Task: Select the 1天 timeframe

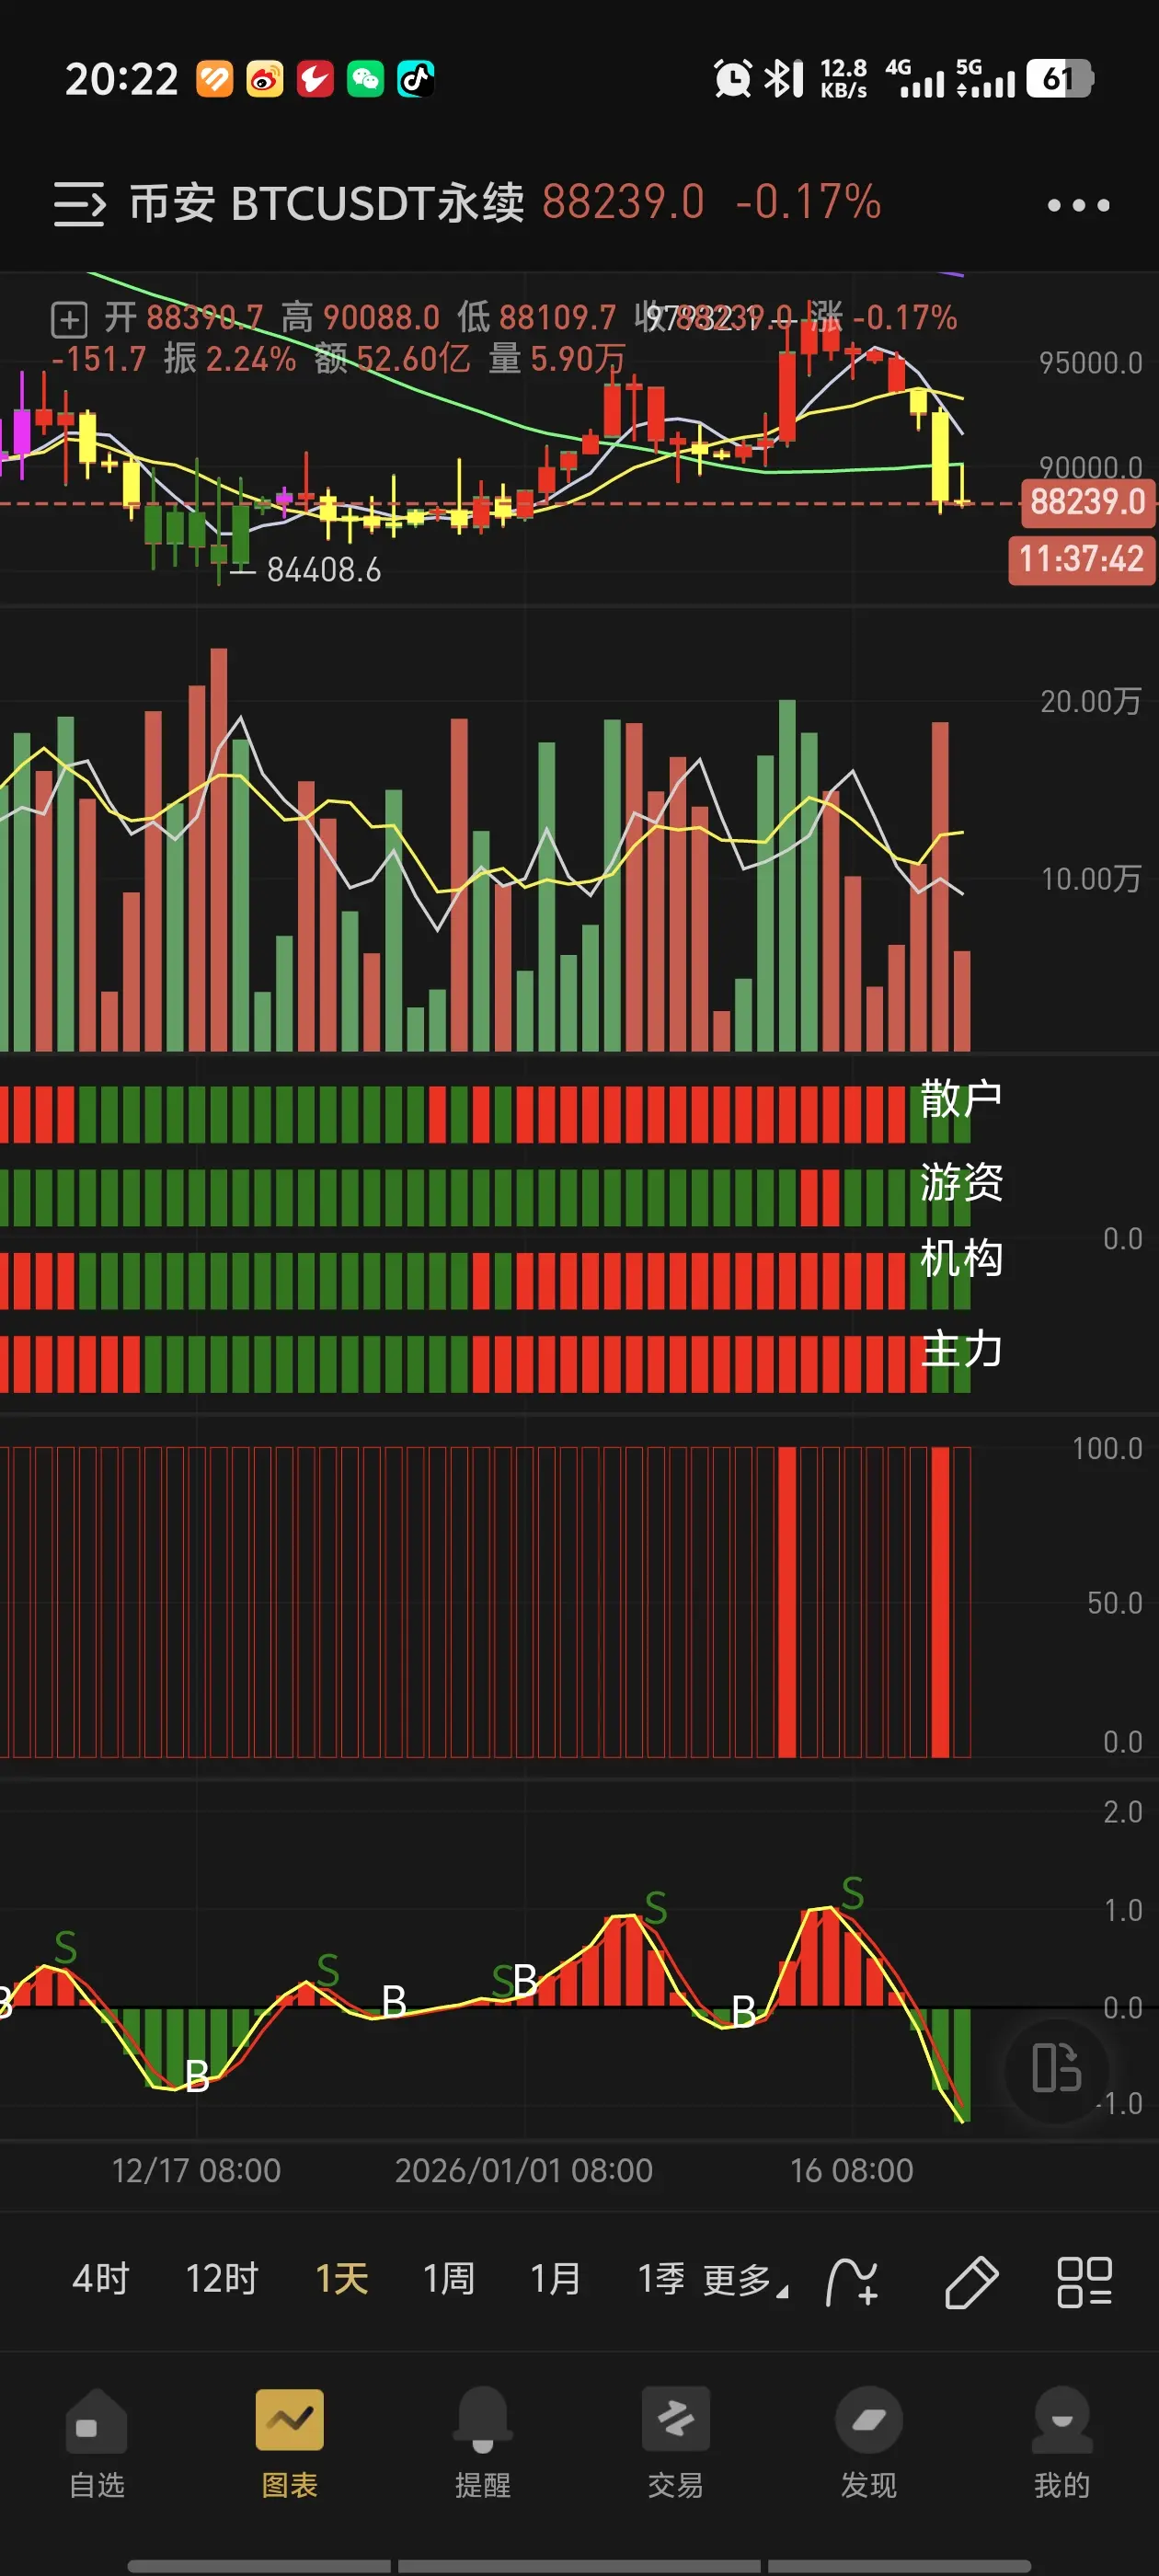Action: point(342,2279)
